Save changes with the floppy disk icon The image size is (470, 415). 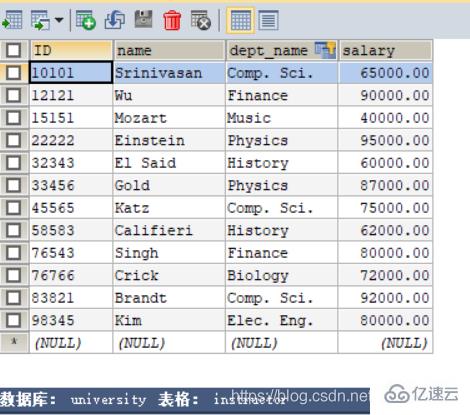[x=143, y=20]
